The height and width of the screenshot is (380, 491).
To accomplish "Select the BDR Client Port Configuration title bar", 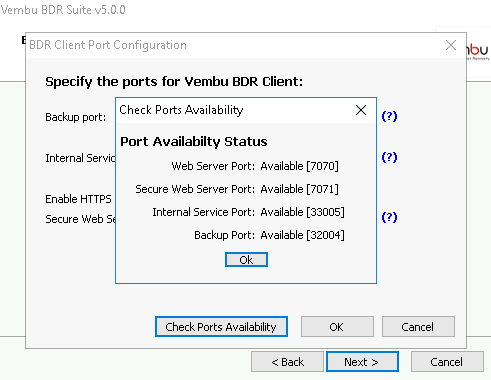I will [233, 45].
